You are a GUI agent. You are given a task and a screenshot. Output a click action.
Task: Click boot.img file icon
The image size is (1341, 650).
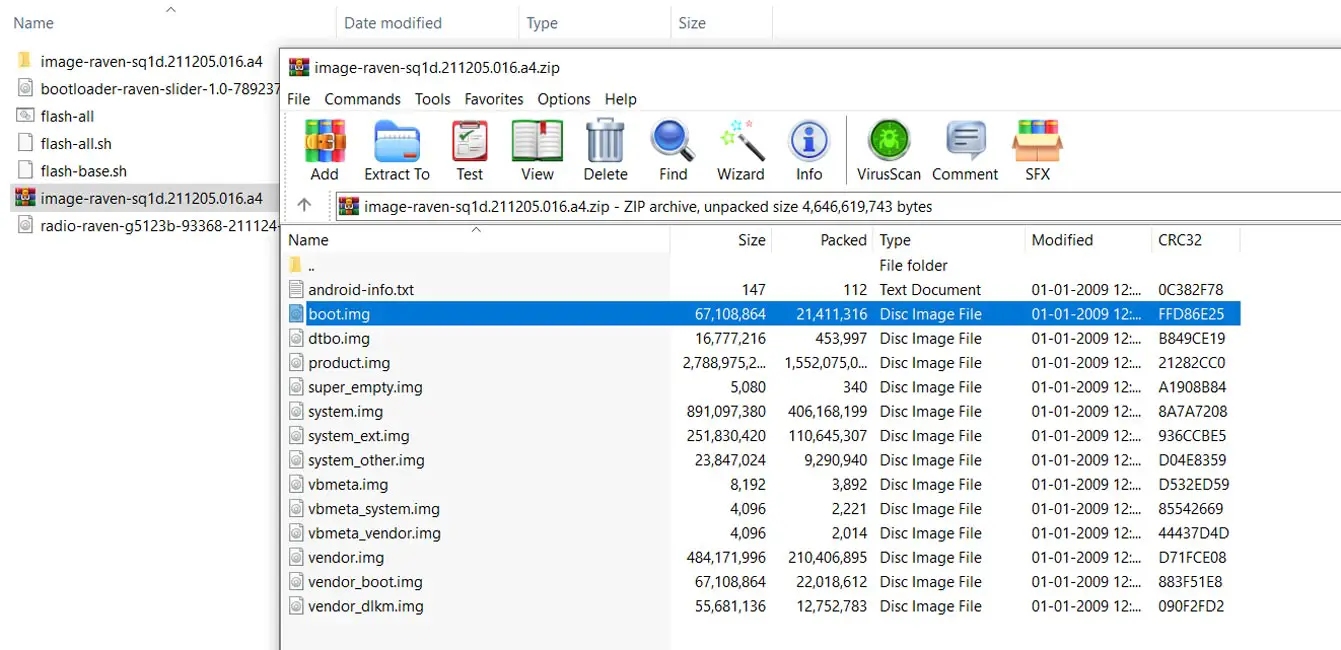[x=296, y=314]
